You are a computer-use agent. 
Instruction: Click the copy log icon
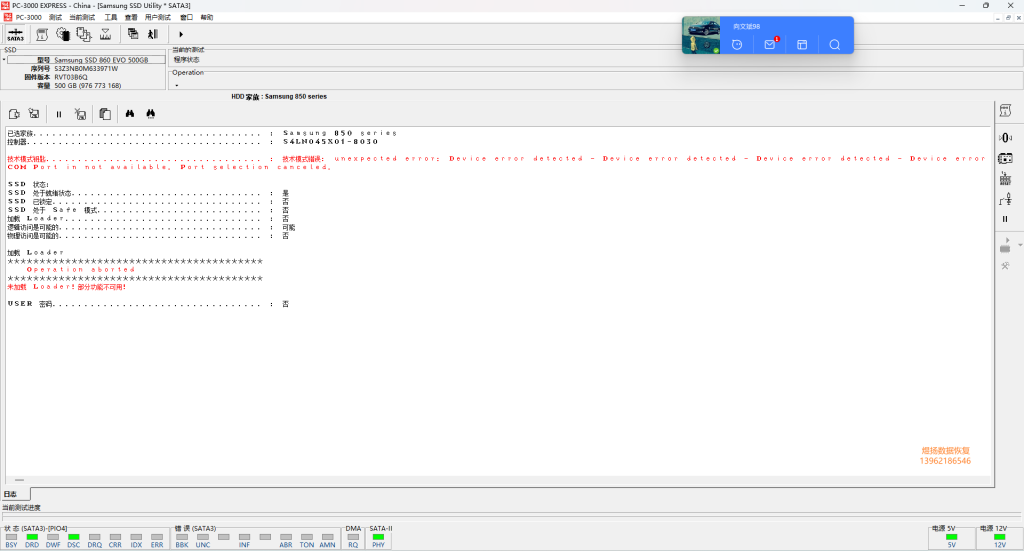click(105, 114)
